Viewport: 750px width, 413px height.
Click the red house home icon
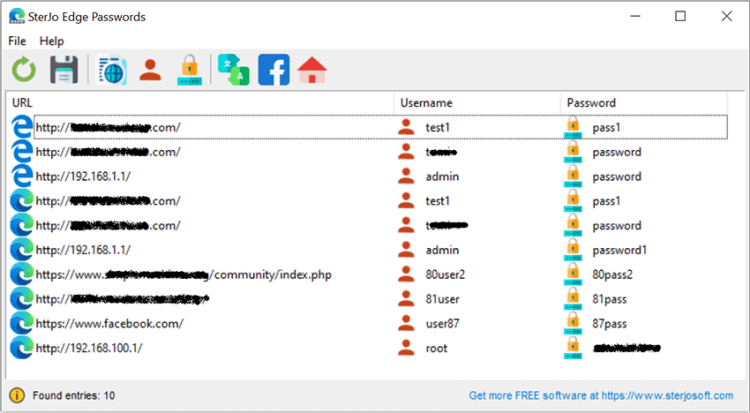(313, 70)
